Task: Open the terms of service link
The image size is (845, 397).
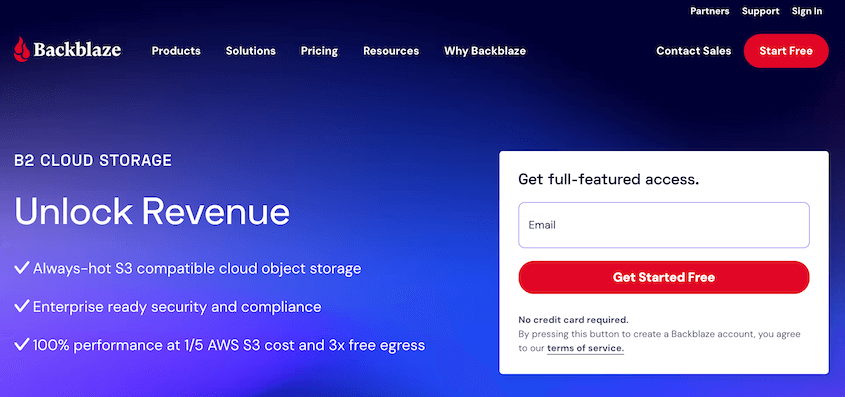Action: 585,348
